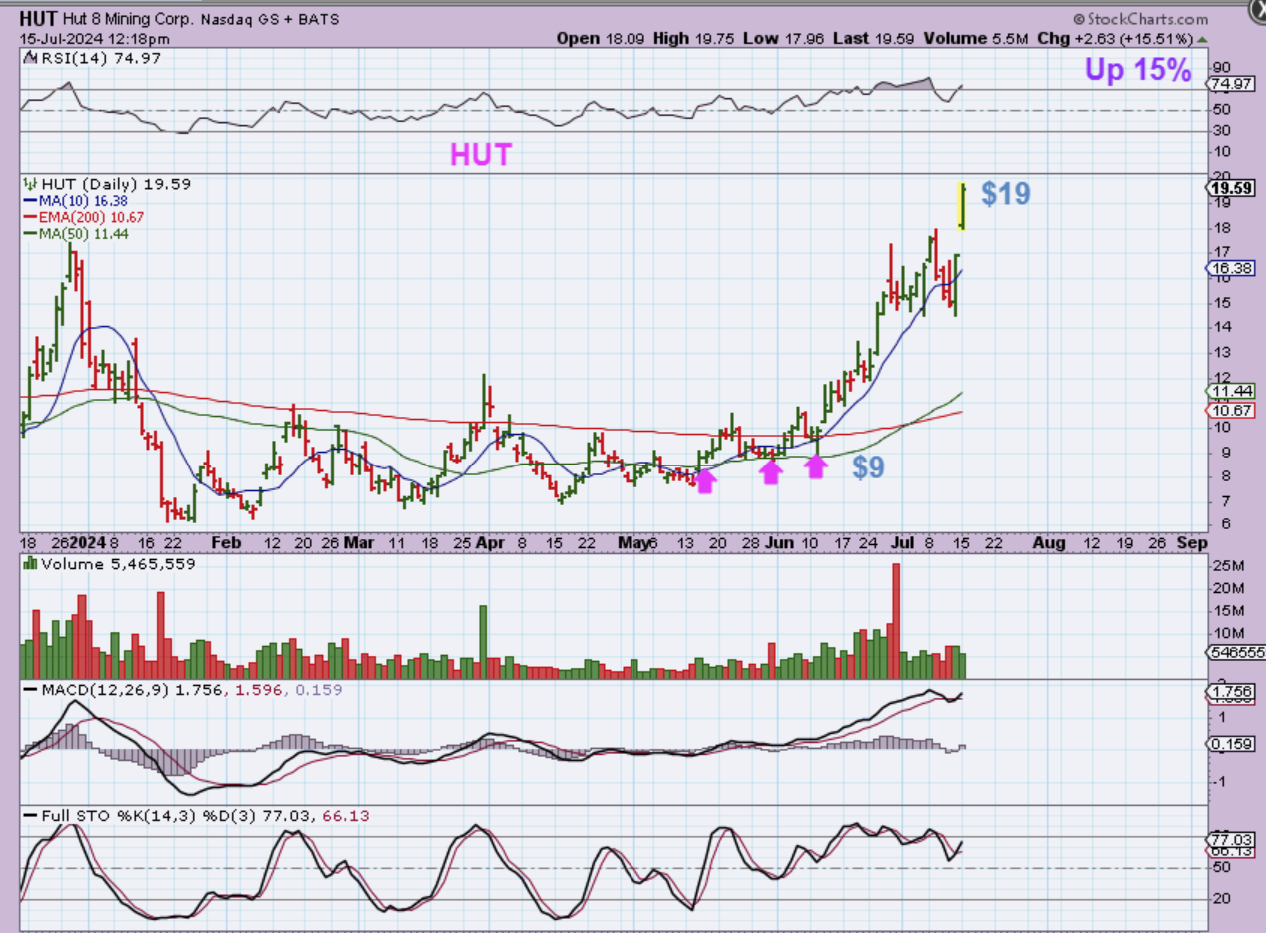Click the 'EMA(200) 10.67' legend entry

click(x=82, y=217)
